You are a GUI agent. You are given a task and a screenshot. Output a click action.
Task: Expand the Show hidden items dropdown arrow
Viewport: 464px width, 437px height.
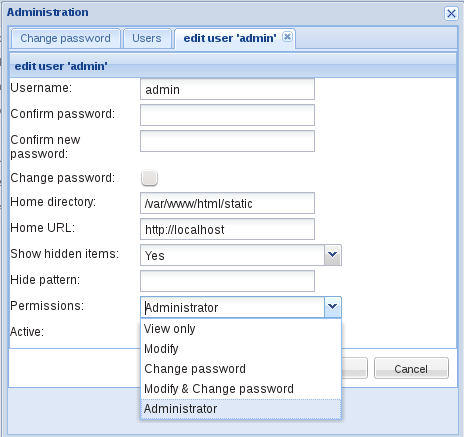click(x=333, y=255)
